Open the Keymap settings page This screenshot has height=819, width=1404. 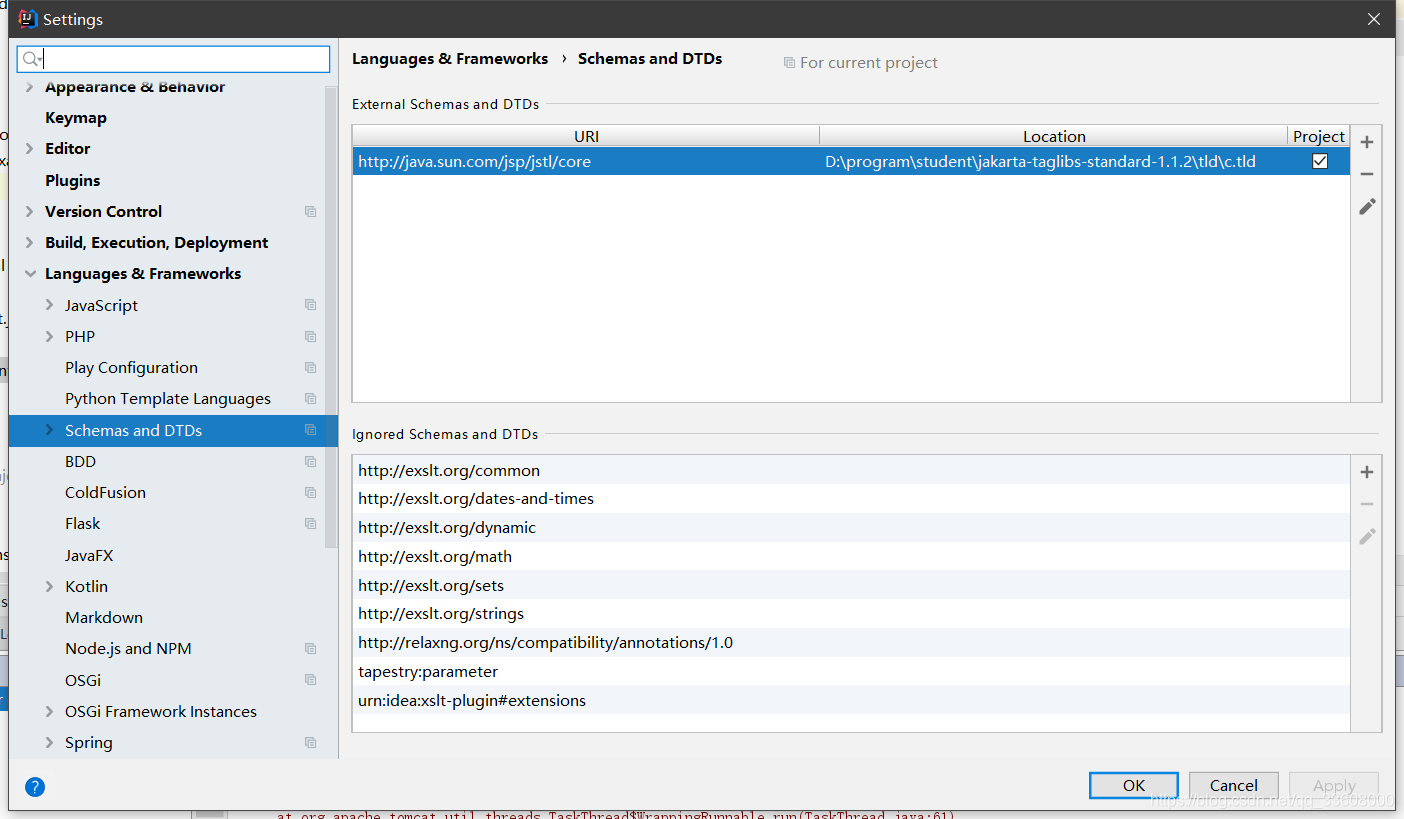pos(76,117)
